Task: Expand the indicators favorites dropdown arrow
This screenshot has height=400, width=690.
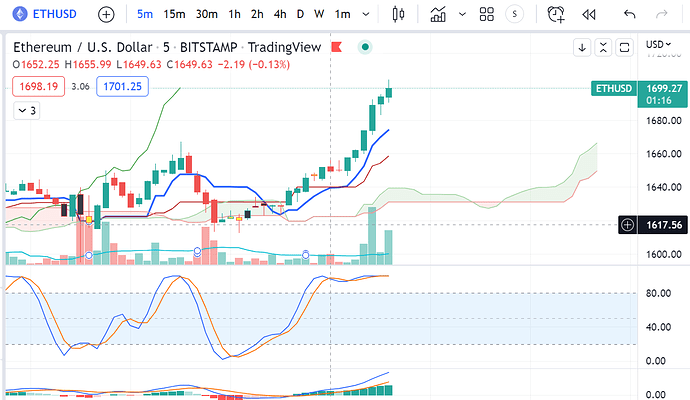Action: 462,15
